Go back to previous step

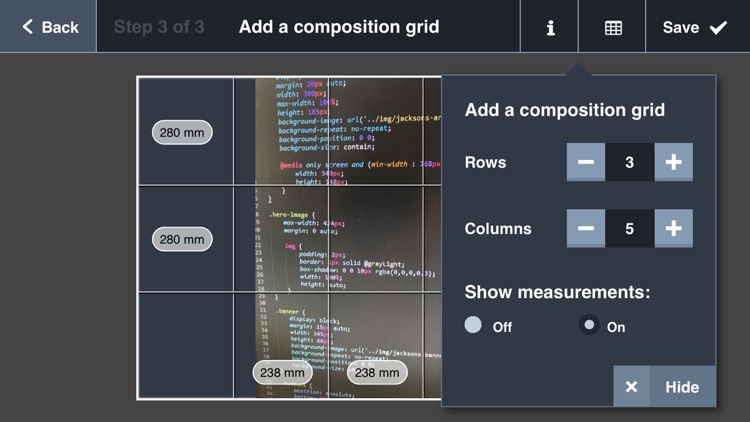click(49, 27)
